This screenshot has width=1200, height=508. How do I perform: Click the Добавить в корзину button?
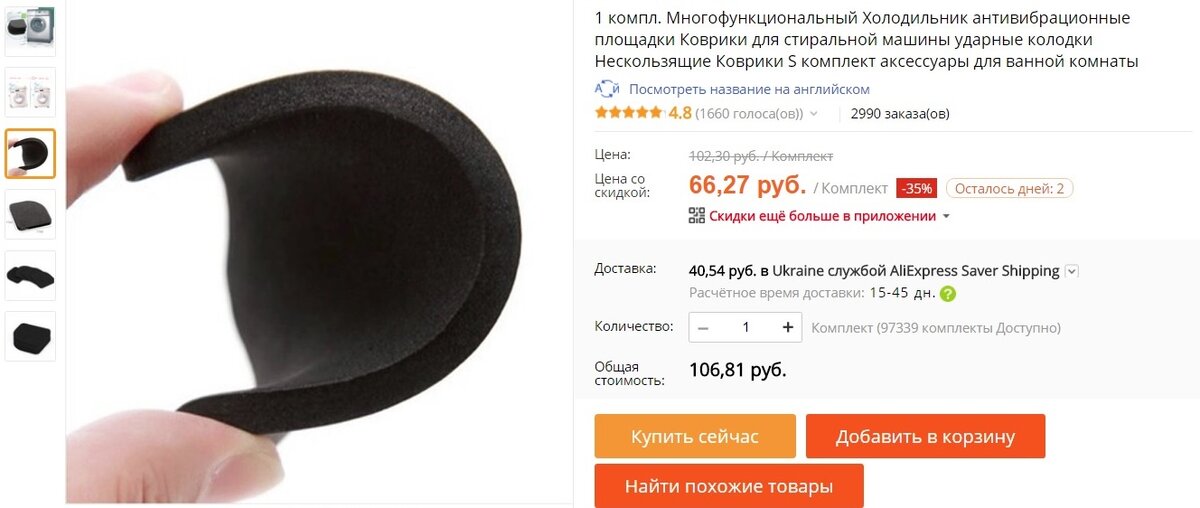925,437
